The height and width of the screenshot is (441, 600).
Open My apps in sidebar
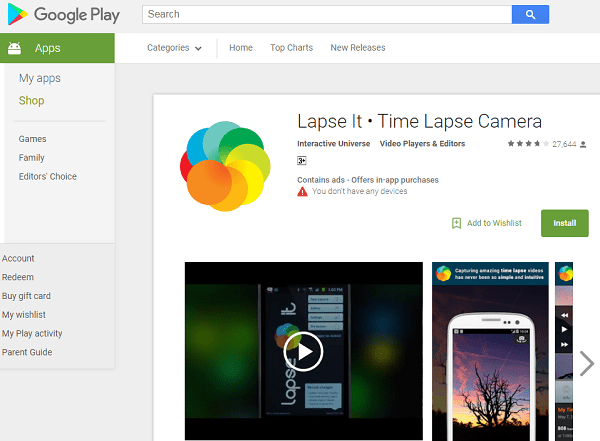(40, 78)
